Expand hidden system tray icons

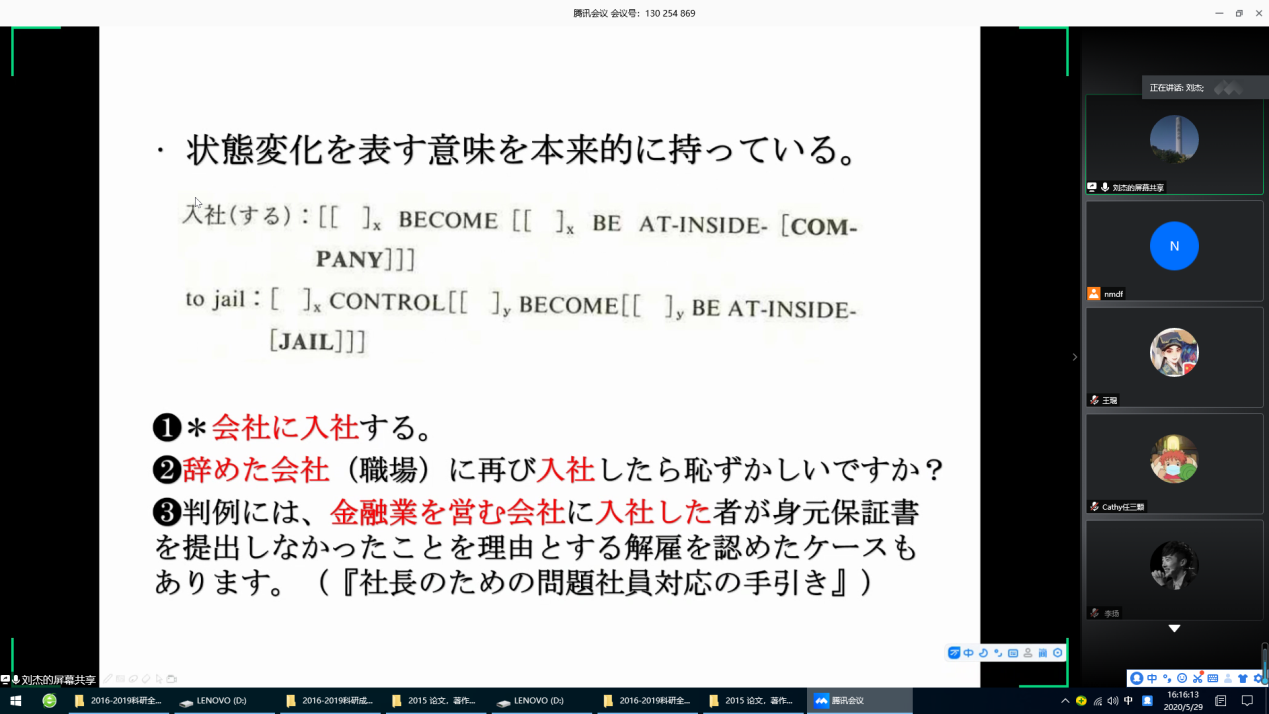pos(1065,701)
